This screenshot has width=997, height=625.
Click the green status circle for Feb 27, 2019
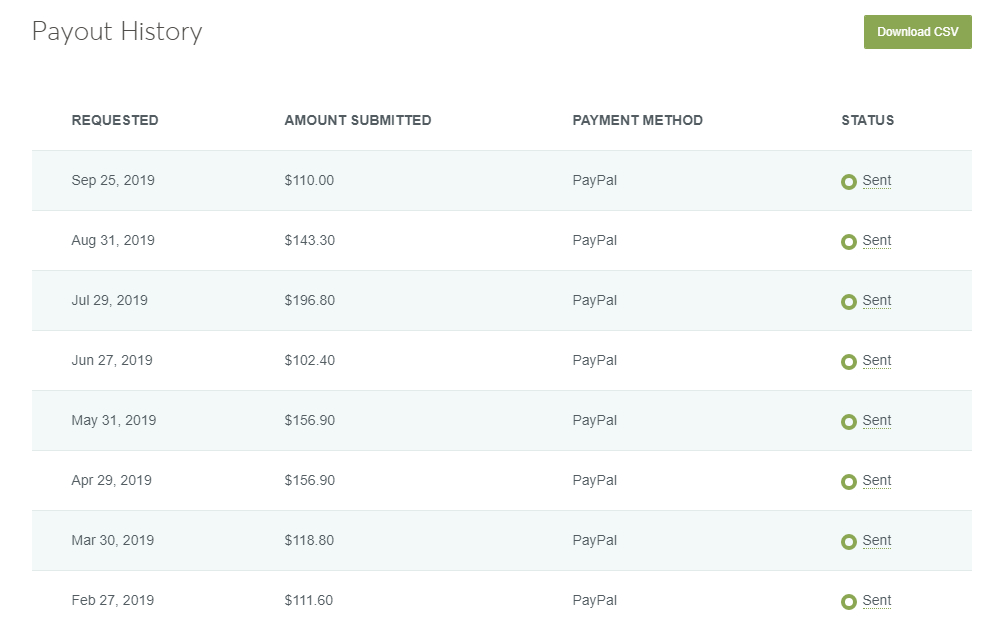click(848, 602)
